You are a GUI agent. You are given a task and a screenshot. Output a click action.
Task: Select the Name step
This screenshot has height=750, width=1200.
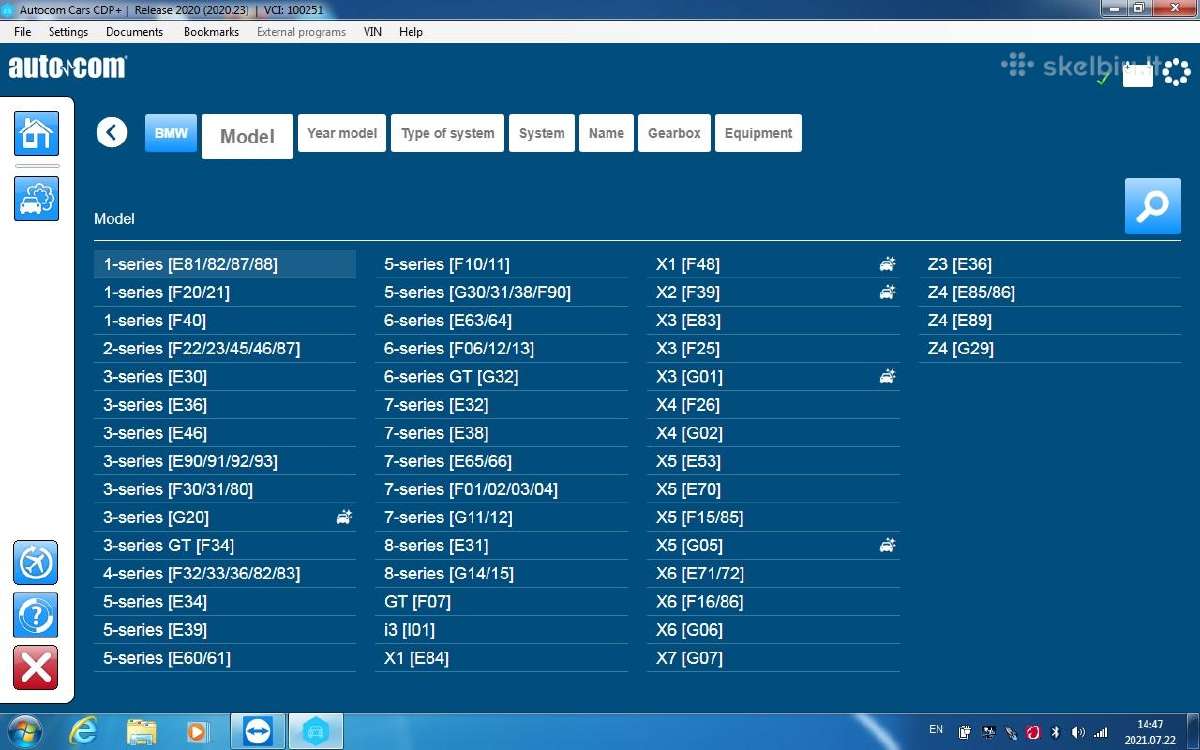[606, 133]
